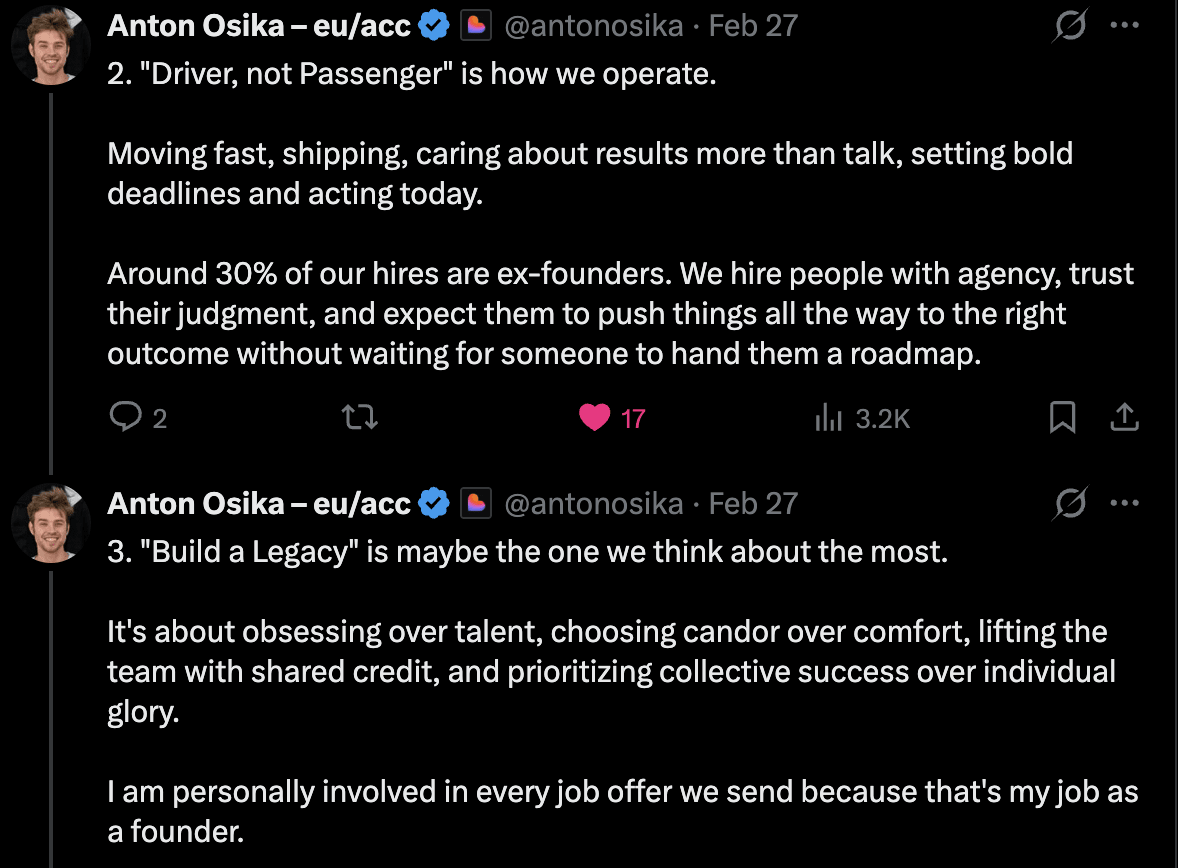Viewport: 1178px width, 868px height.
Task: Click the reply icon on the Driver tweet
Action: point(125,417)
